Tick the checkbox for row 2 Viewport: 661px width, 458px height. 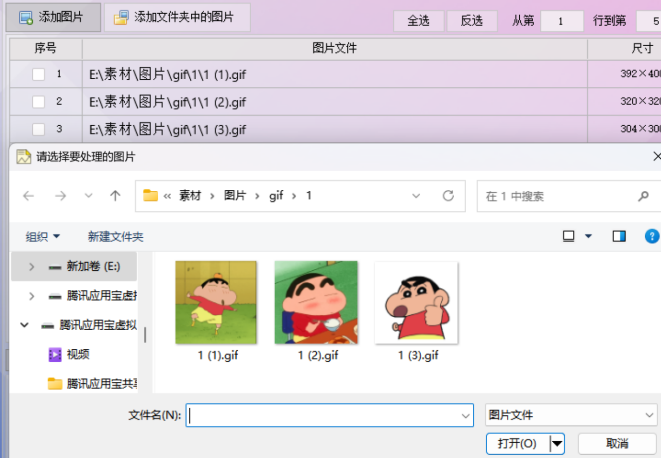click(38, 102)
